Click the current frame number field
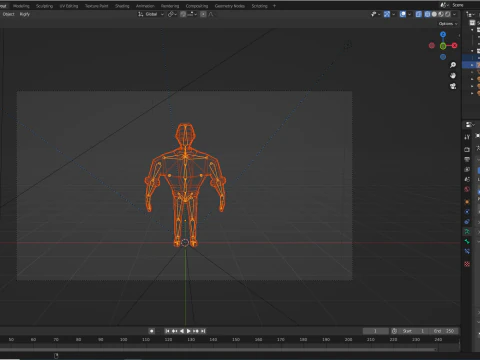 coord(375,331)
